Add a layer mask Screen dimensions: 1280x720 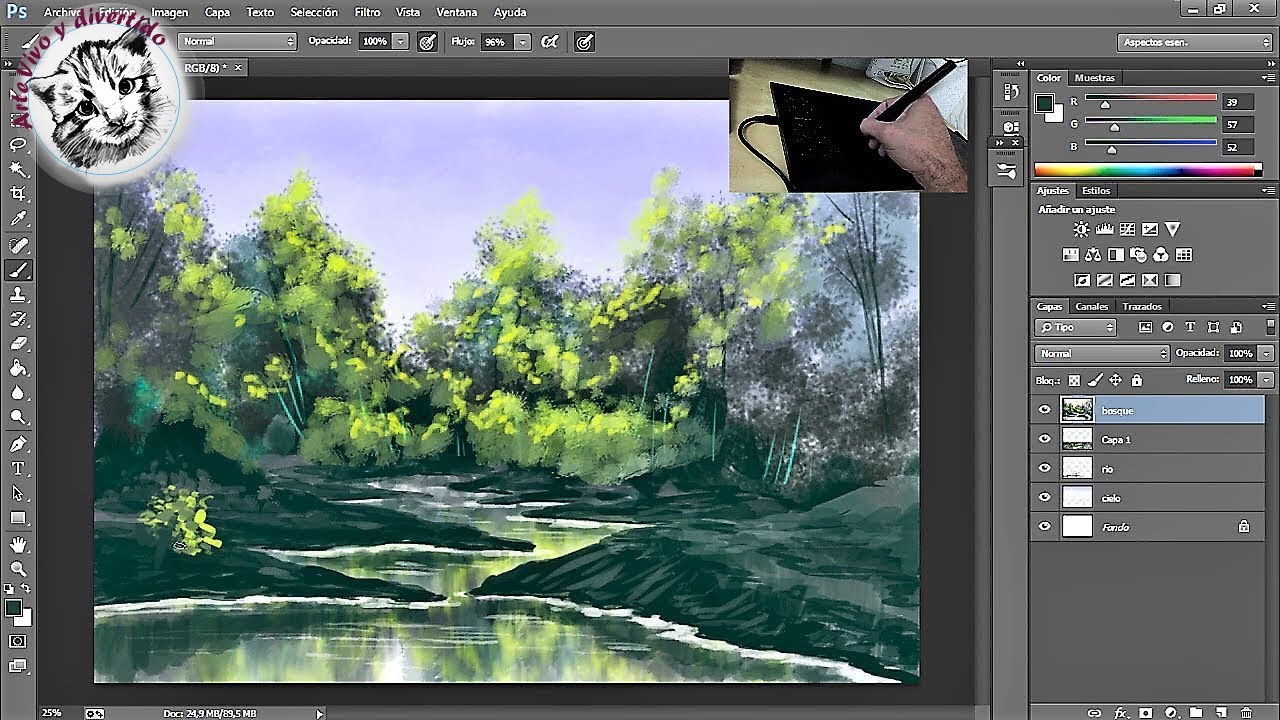click(x=1145, y=712)
